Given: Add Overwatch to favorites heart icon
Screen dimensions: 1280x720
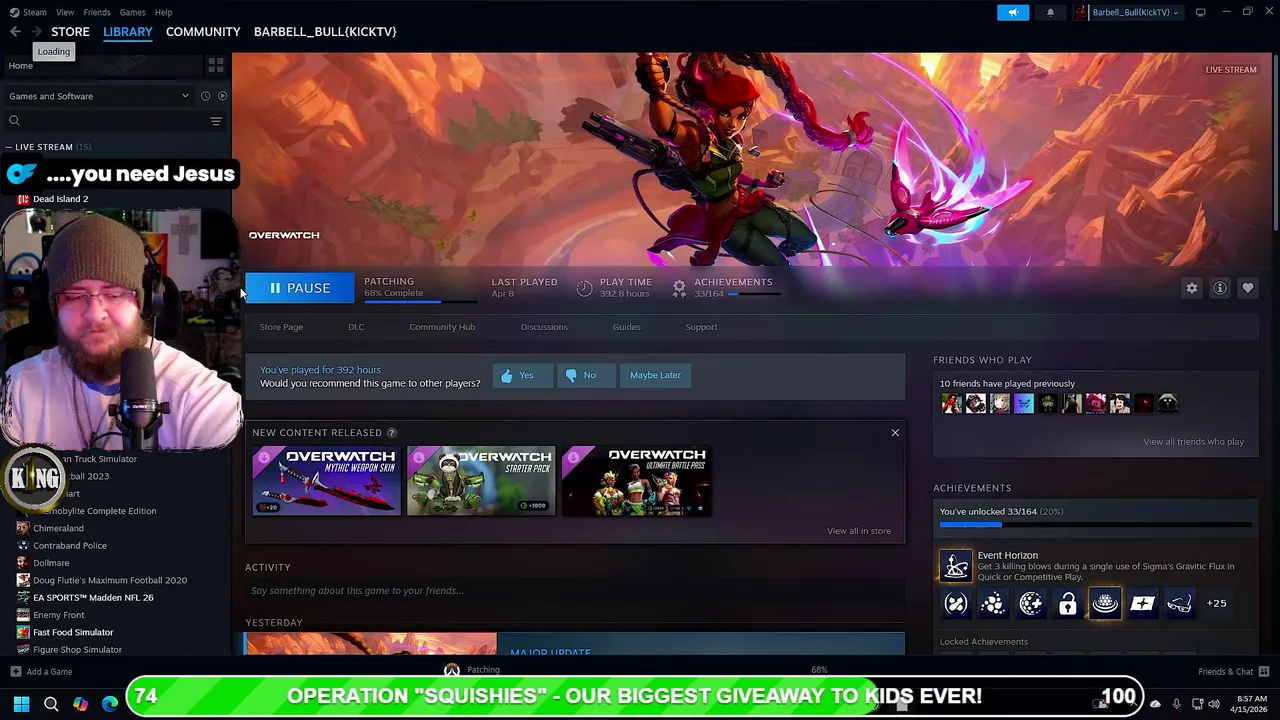Looking at the screenshot, I should click(x=1248, y=288).
